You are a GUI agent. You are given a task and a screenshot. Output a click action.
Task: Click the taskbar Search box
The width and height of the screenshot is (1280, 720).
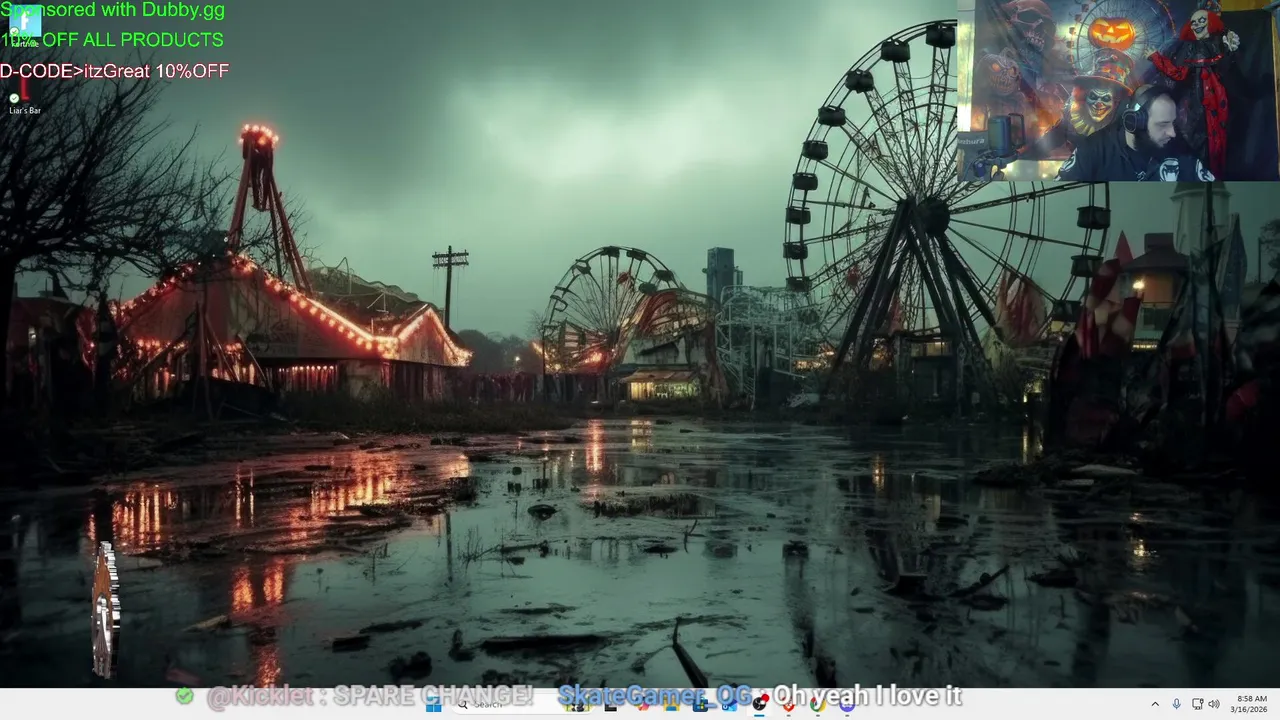click(x=522, y=705)
